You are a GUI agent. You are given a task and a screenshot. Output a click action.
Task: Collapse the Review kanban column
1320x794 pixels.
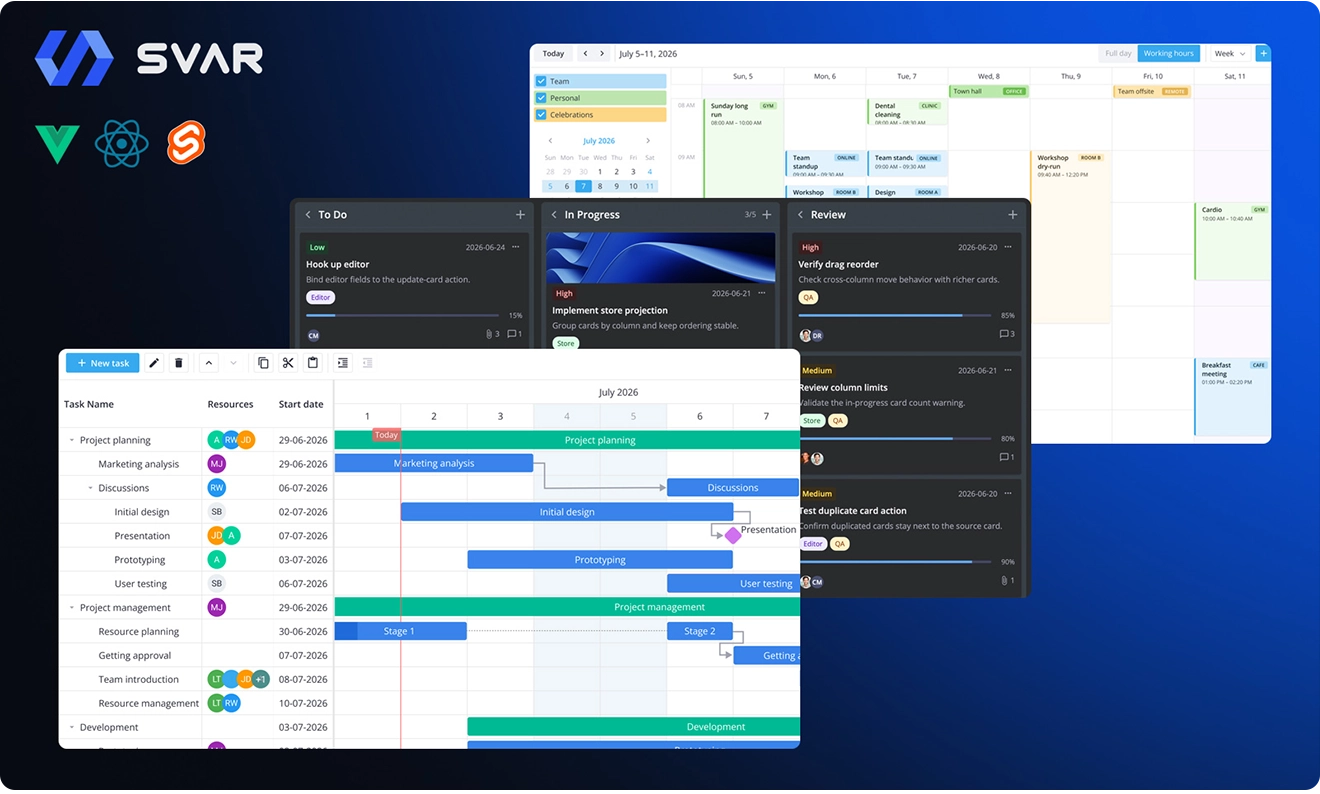(800, 215)
